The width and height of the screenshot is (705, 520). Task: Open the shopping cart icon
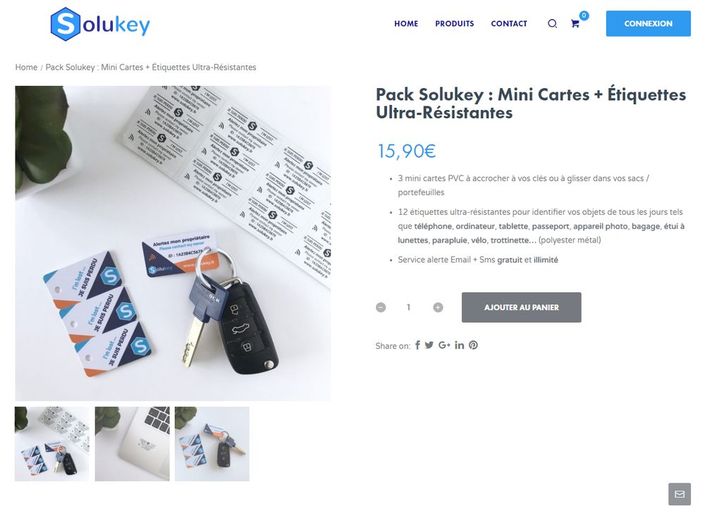click(575, 24)
